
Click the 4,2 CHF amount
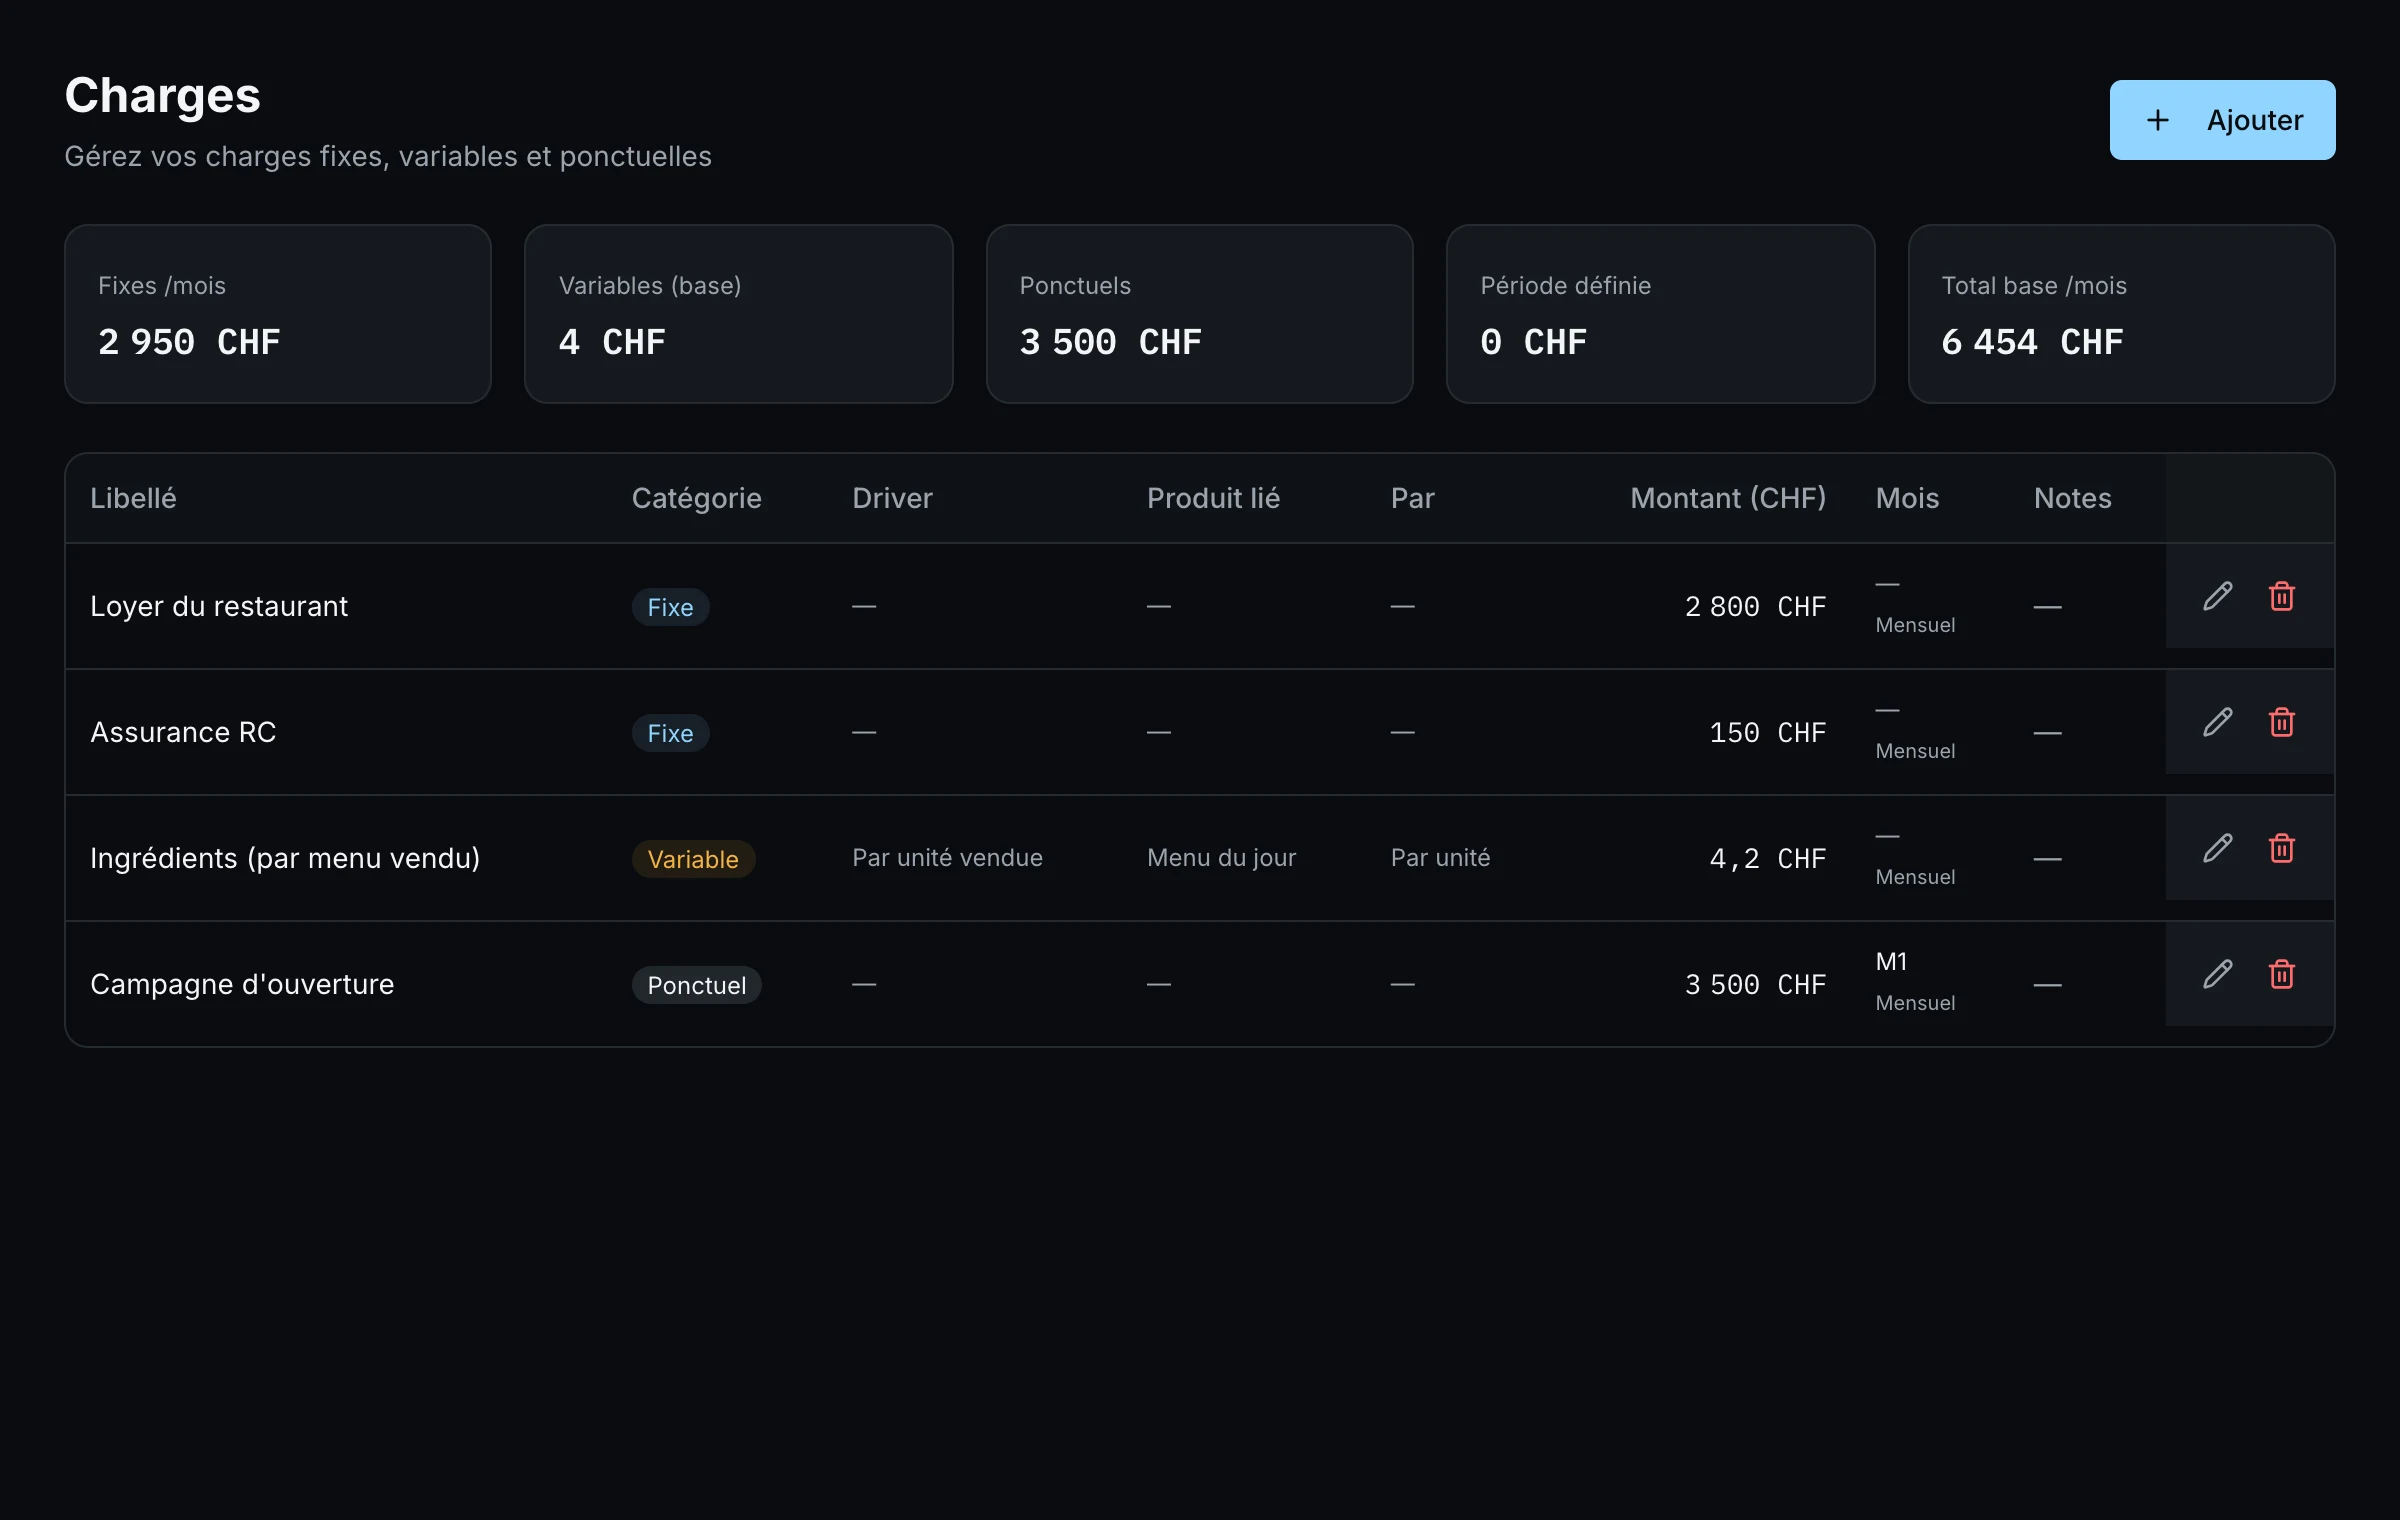(x=1767, y=858)
